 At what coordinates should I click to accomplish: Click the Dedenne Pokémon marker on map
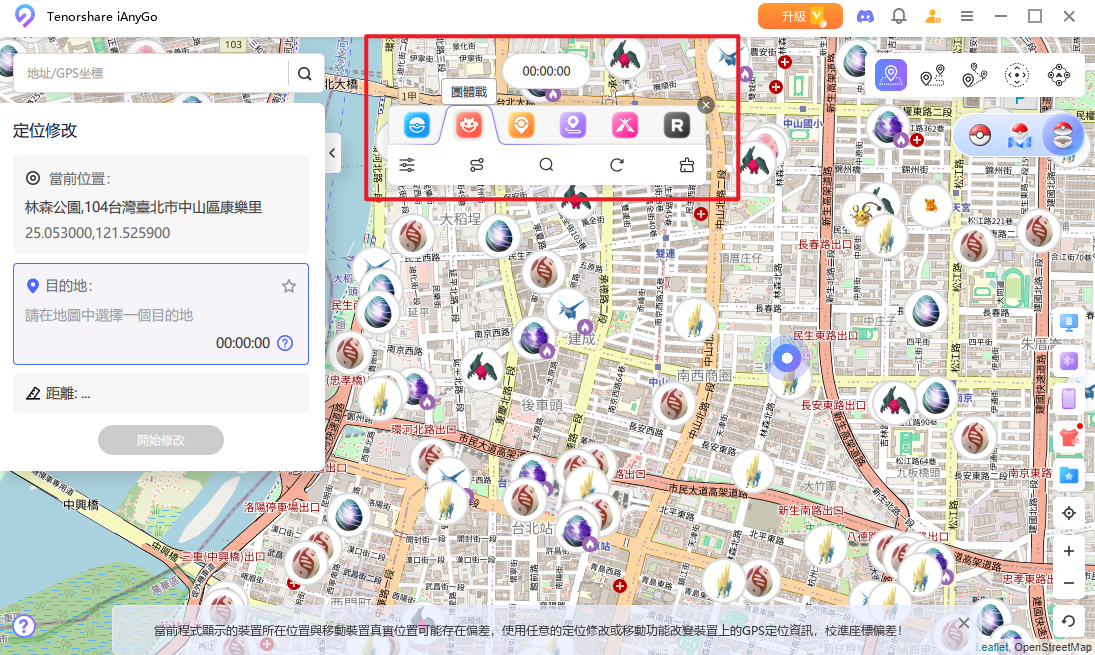click(x=860, y=212)
